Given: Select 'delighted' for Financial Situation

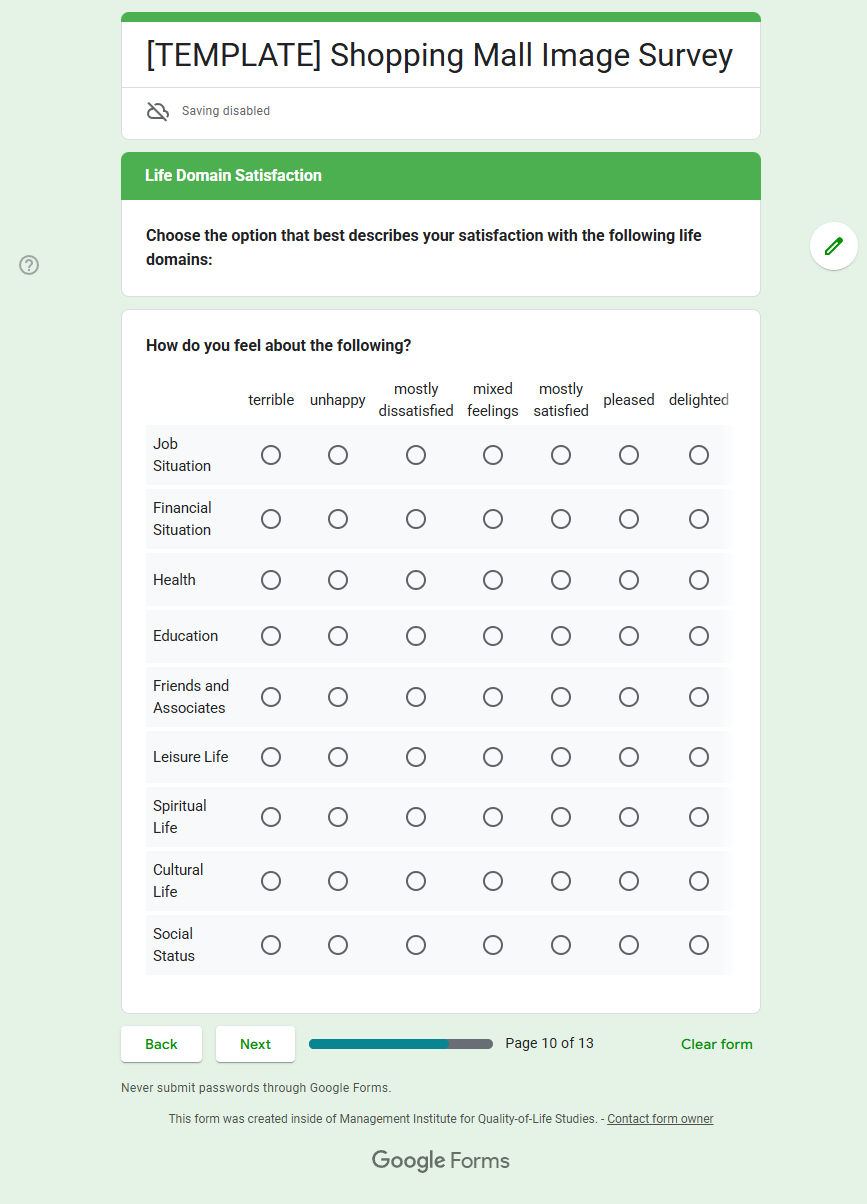Looking at the screenshot, I should [x=699, y=519].
